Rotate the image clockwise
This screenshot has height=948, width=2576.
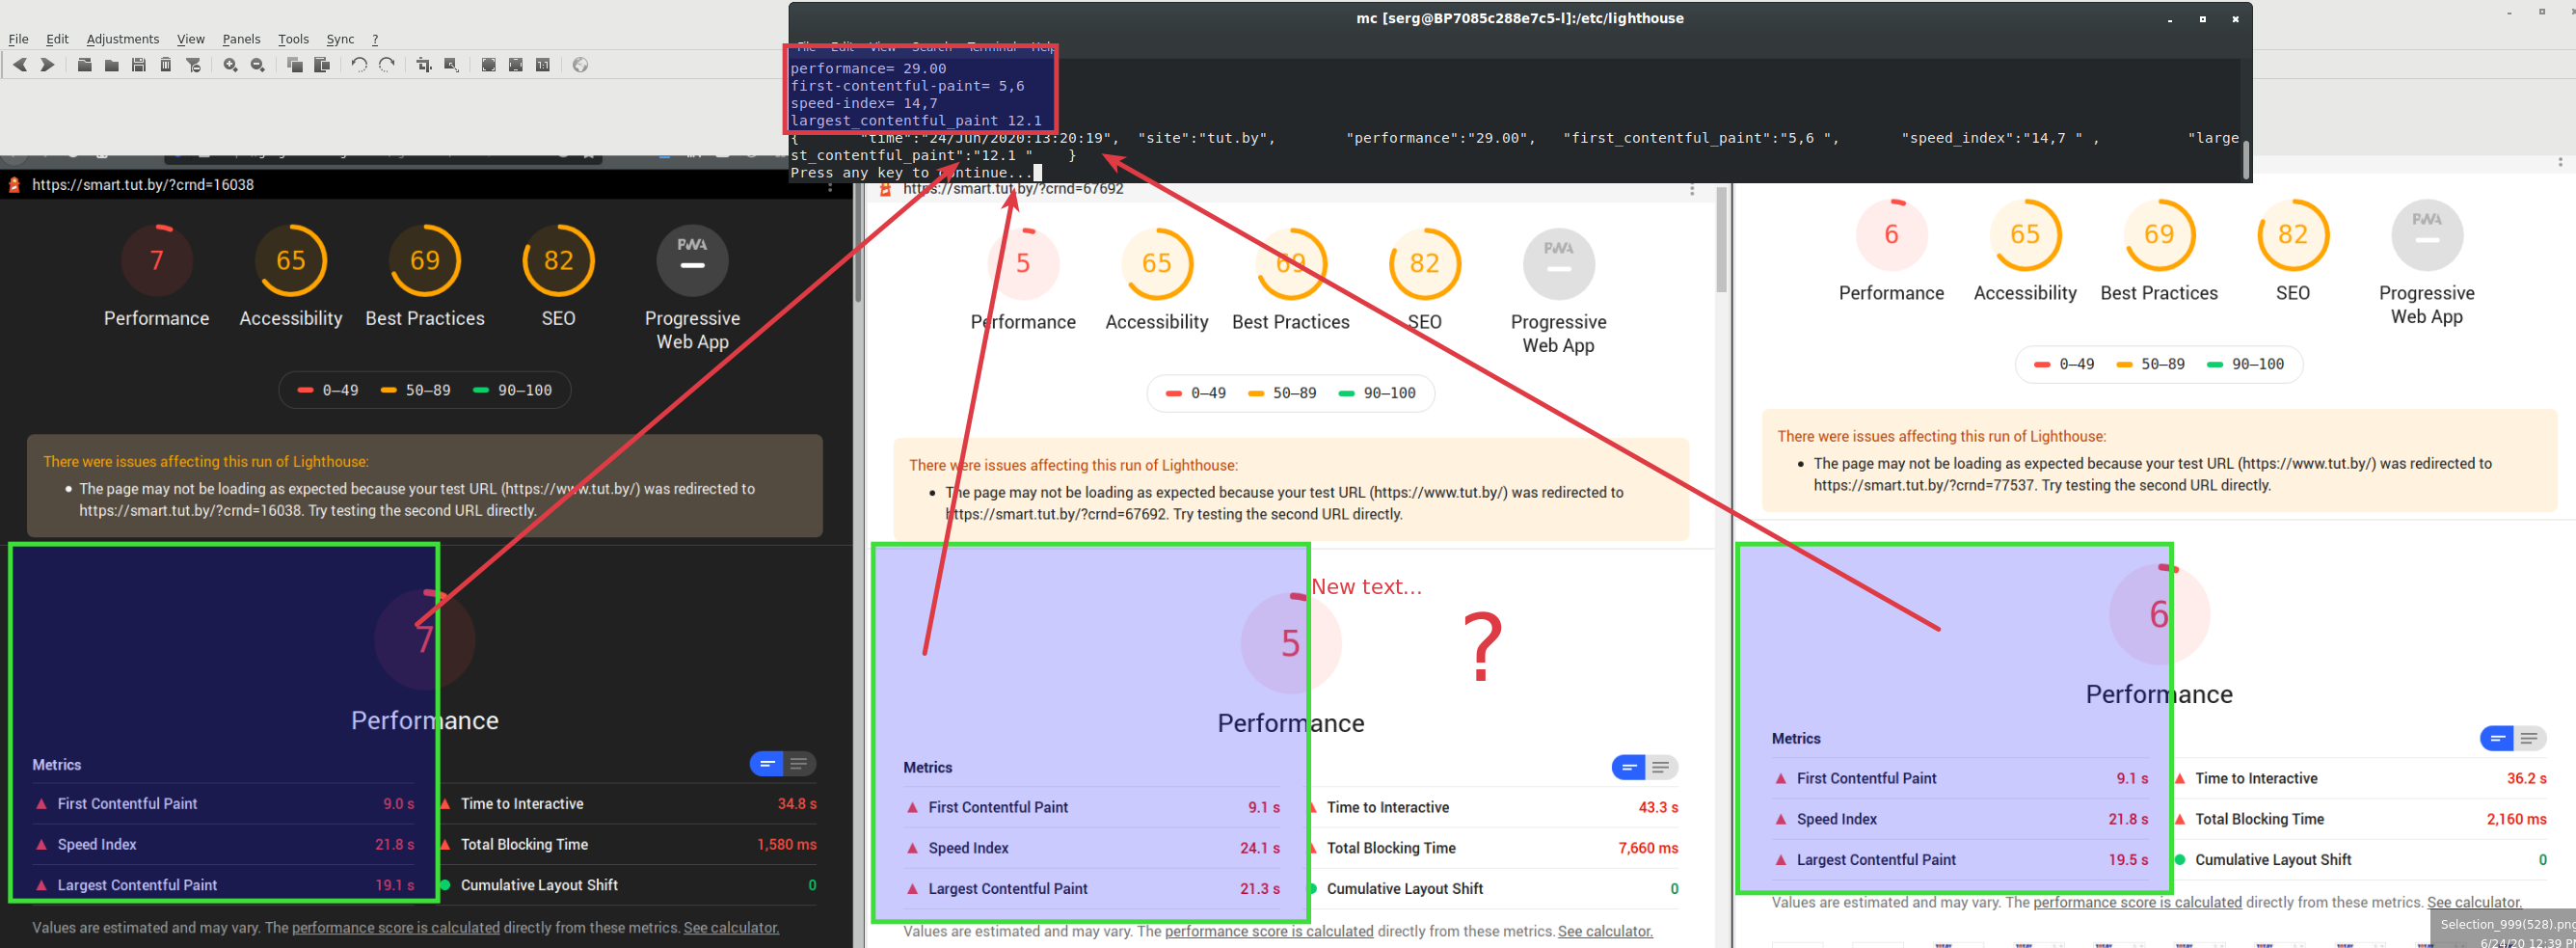point(387,65)
